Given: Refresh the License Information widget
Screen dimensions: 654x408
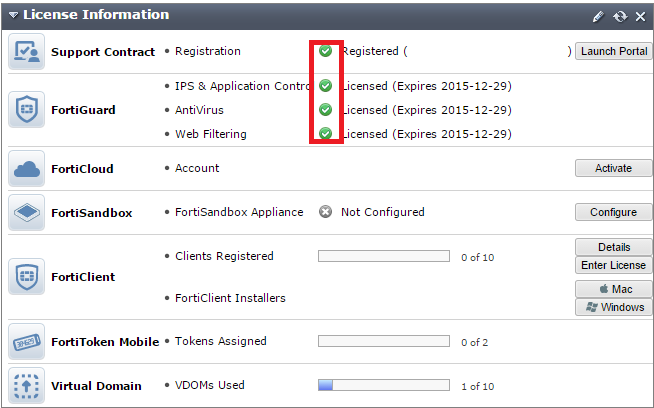Looking at the screenshot, I should coord(620,16).
